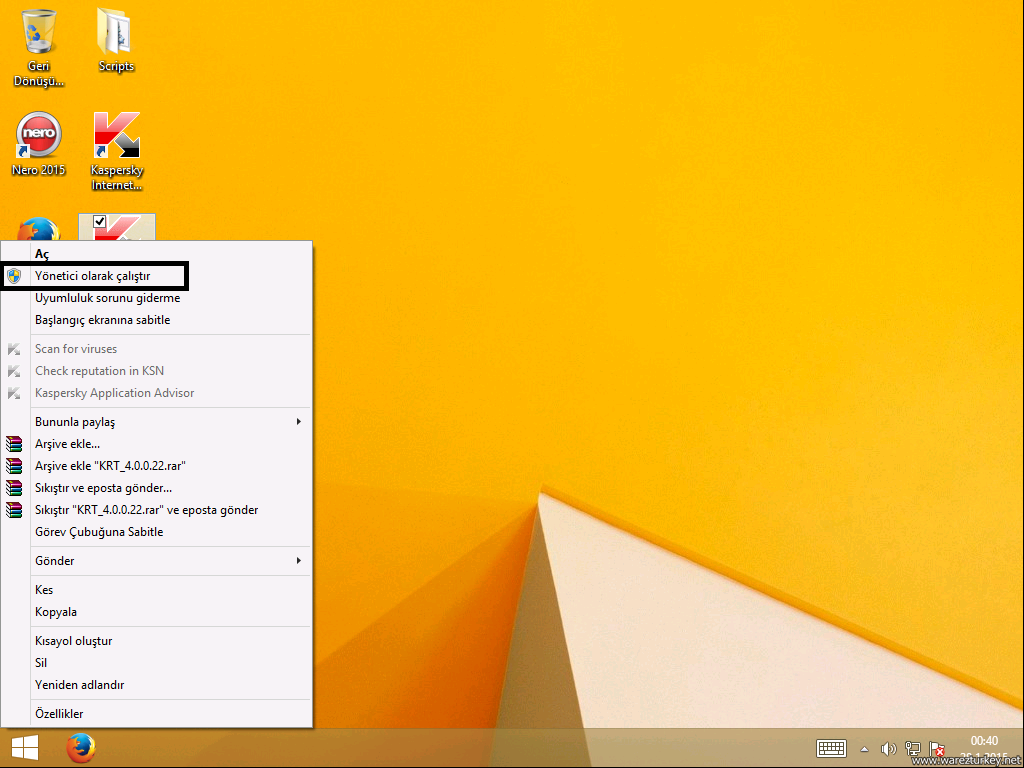This screenshot has height=768, width=1024.
Task: Open the network status tray icon
Action: tap(913, 748)
